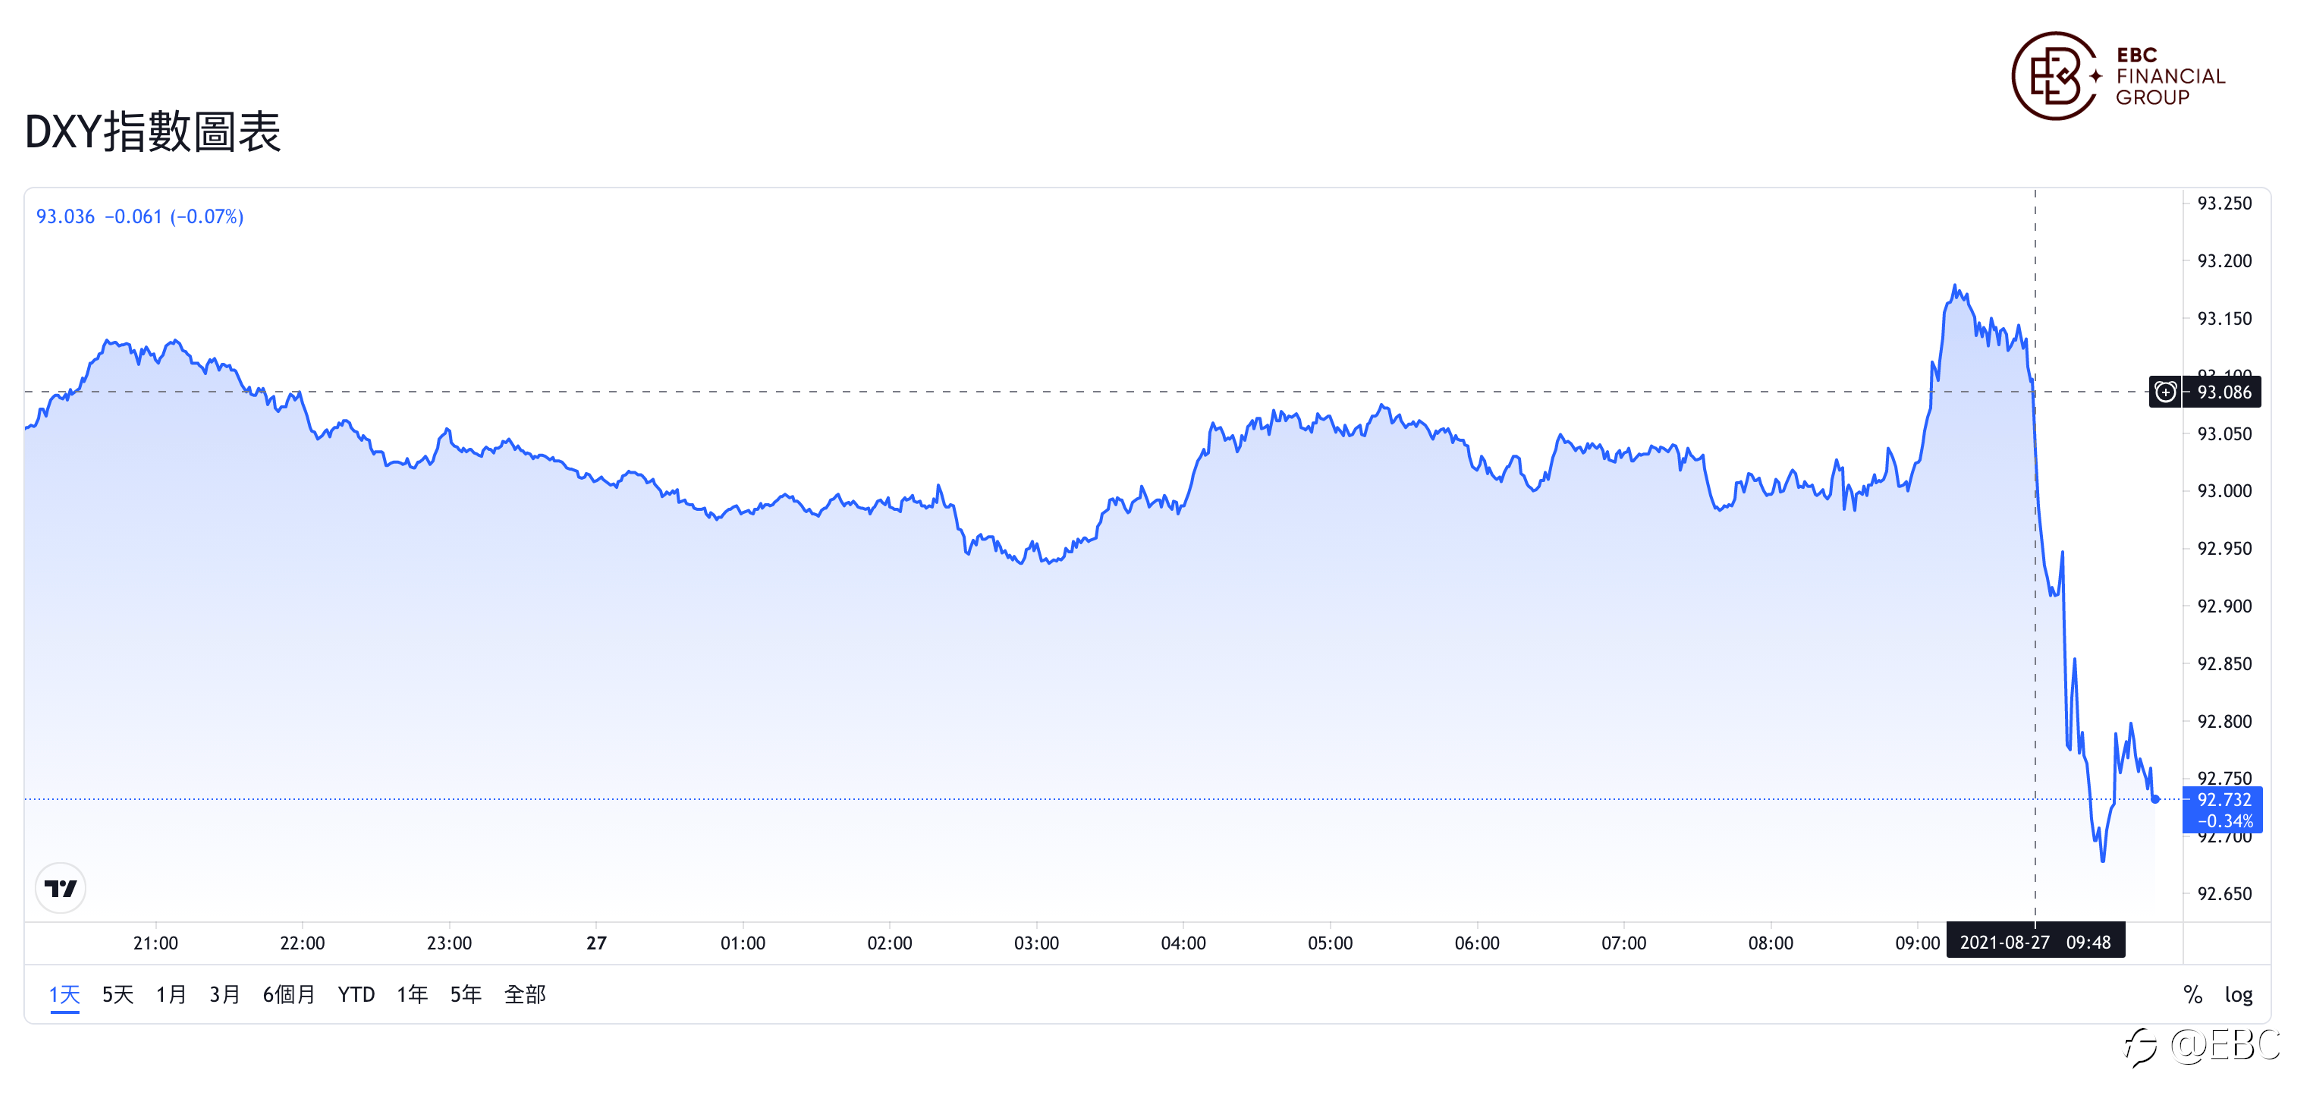Click the 03:00 time axis mark
This screenshot has width=2306, height=1104.
(1036, 943)
